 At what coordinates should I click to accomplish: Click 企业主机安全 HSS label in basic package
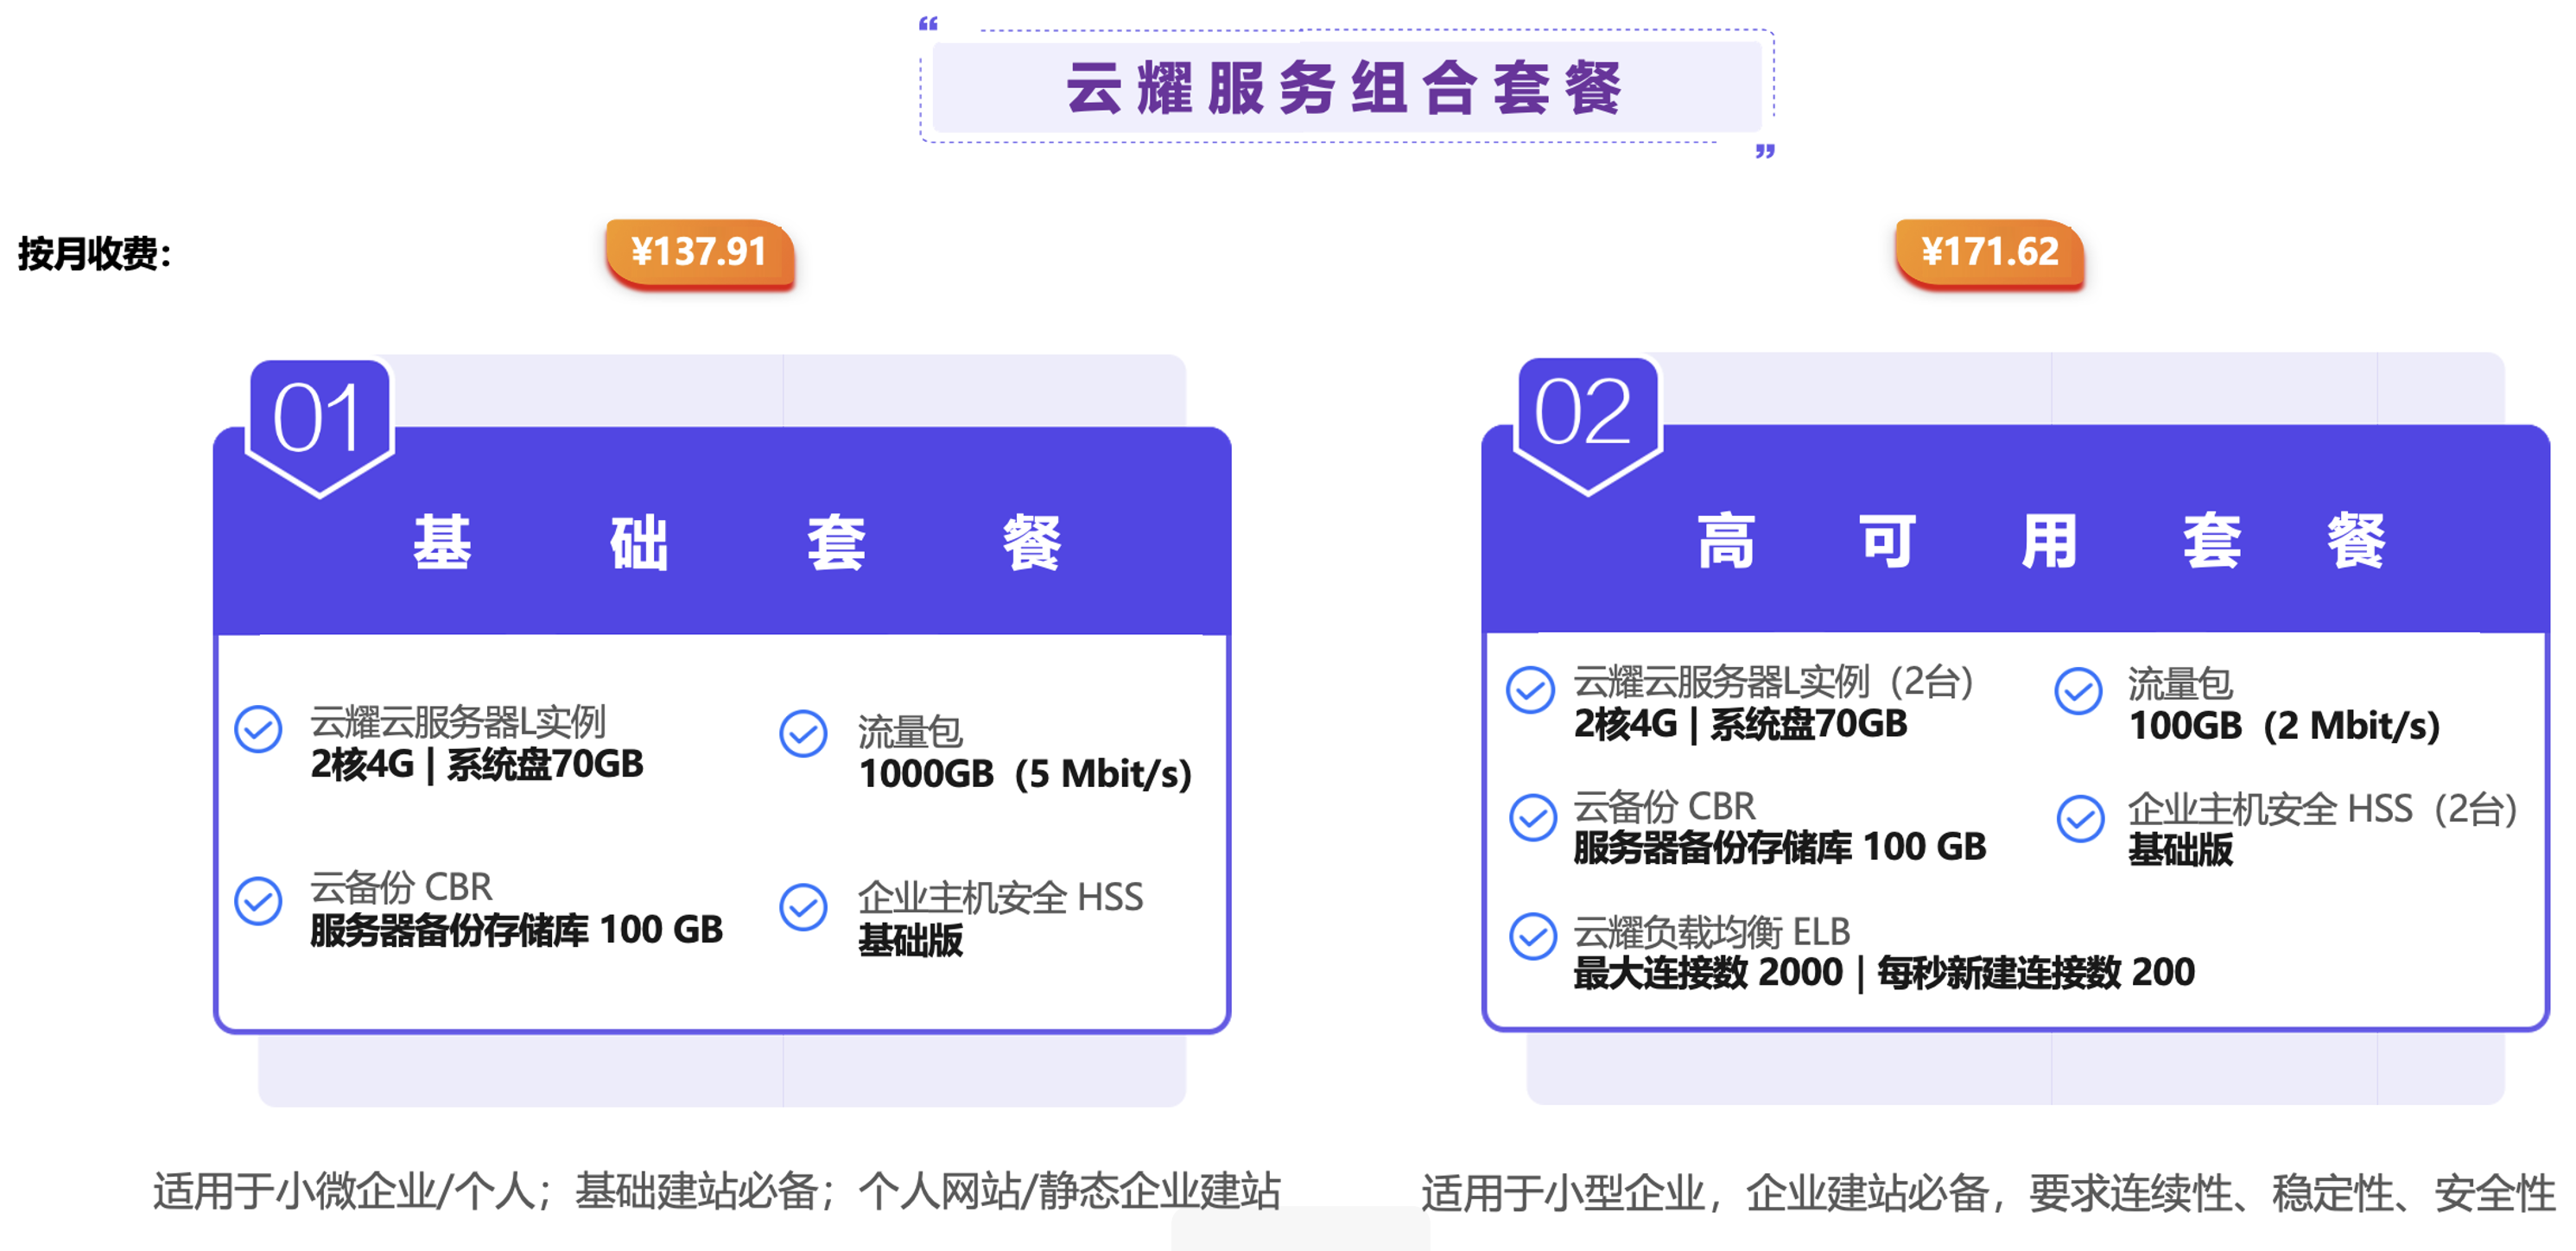tap(1000, 897)
